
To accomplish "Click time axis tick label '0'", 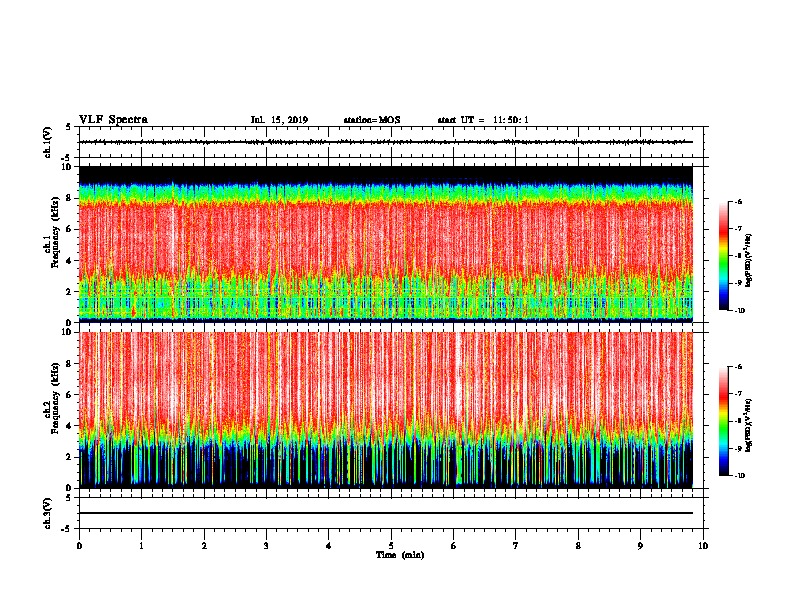I will pos(79,546).
